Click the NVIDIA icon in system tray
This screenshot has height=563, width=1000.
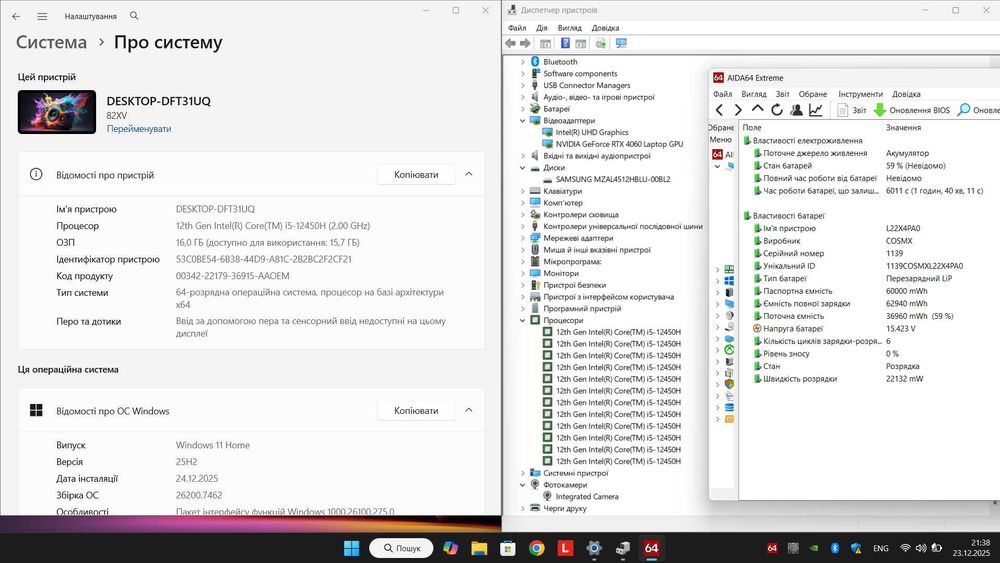coord(814,548)
